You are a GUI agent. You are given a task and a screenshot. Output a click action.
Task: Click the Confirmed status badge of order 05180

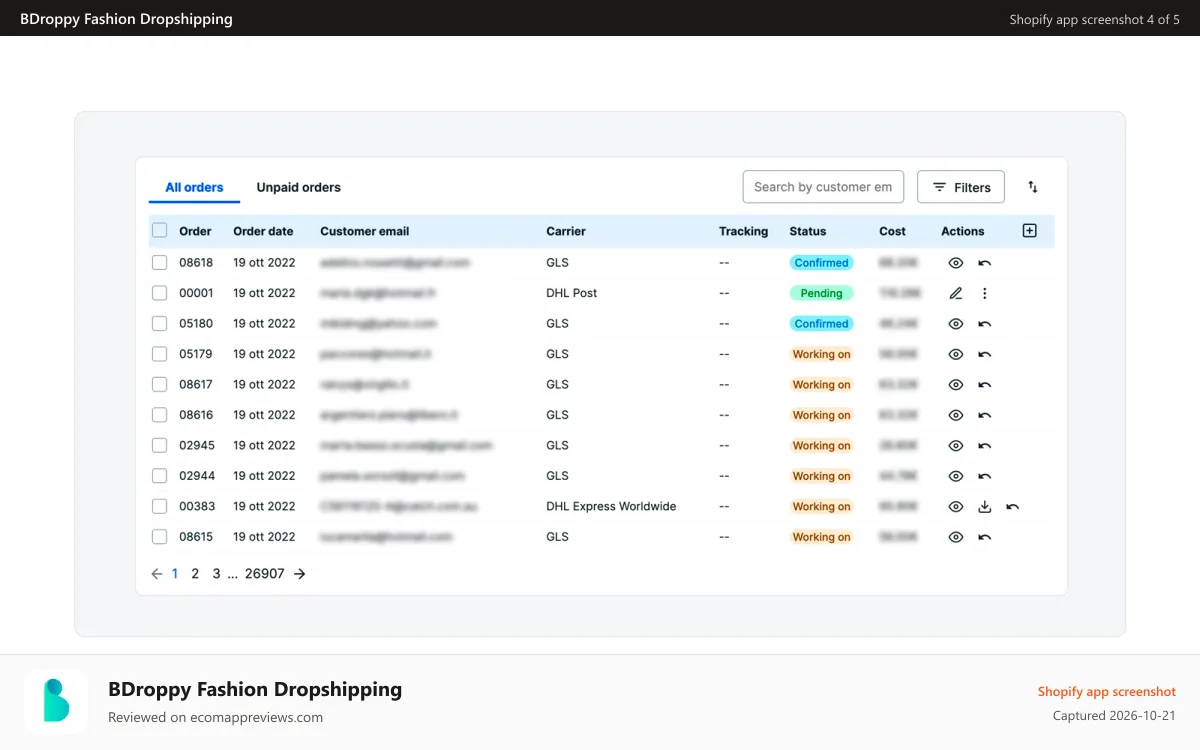click(x=822, y=324)
